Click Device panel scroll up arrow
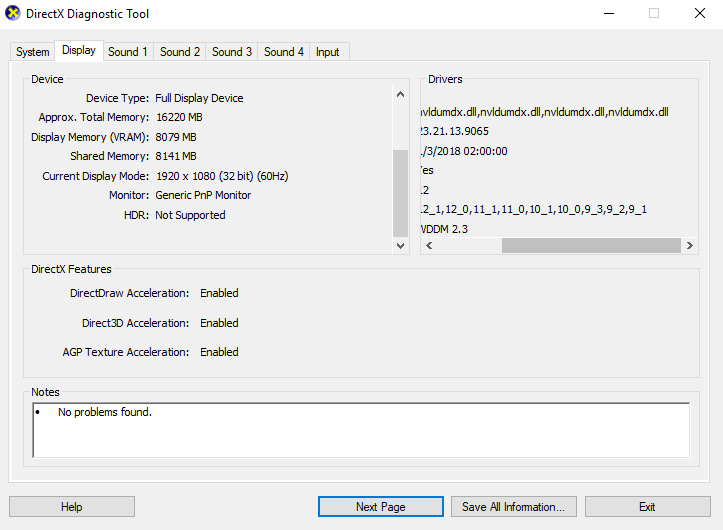 pos(400,95)
